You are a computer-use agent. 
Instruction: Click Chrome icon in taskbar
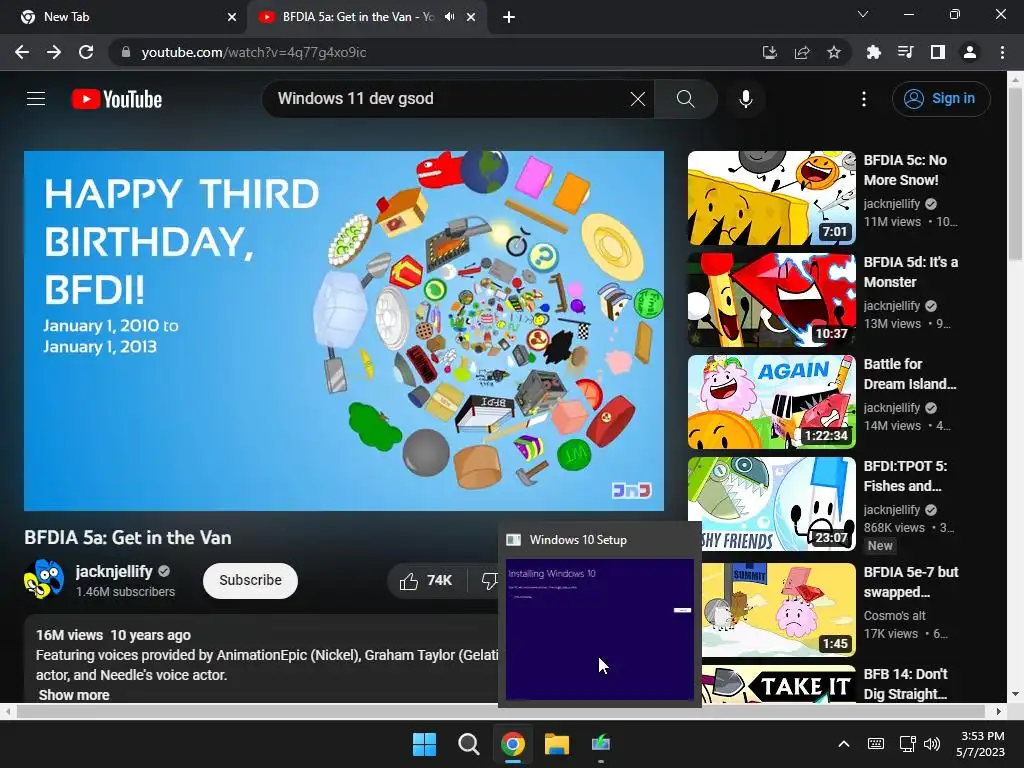[513, 744]
